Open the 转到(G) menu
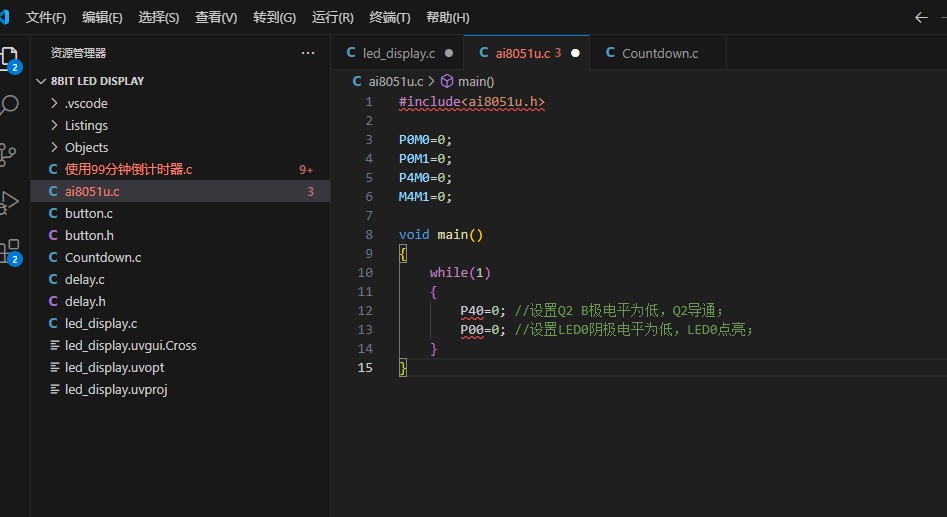 [x=274, y=18]
